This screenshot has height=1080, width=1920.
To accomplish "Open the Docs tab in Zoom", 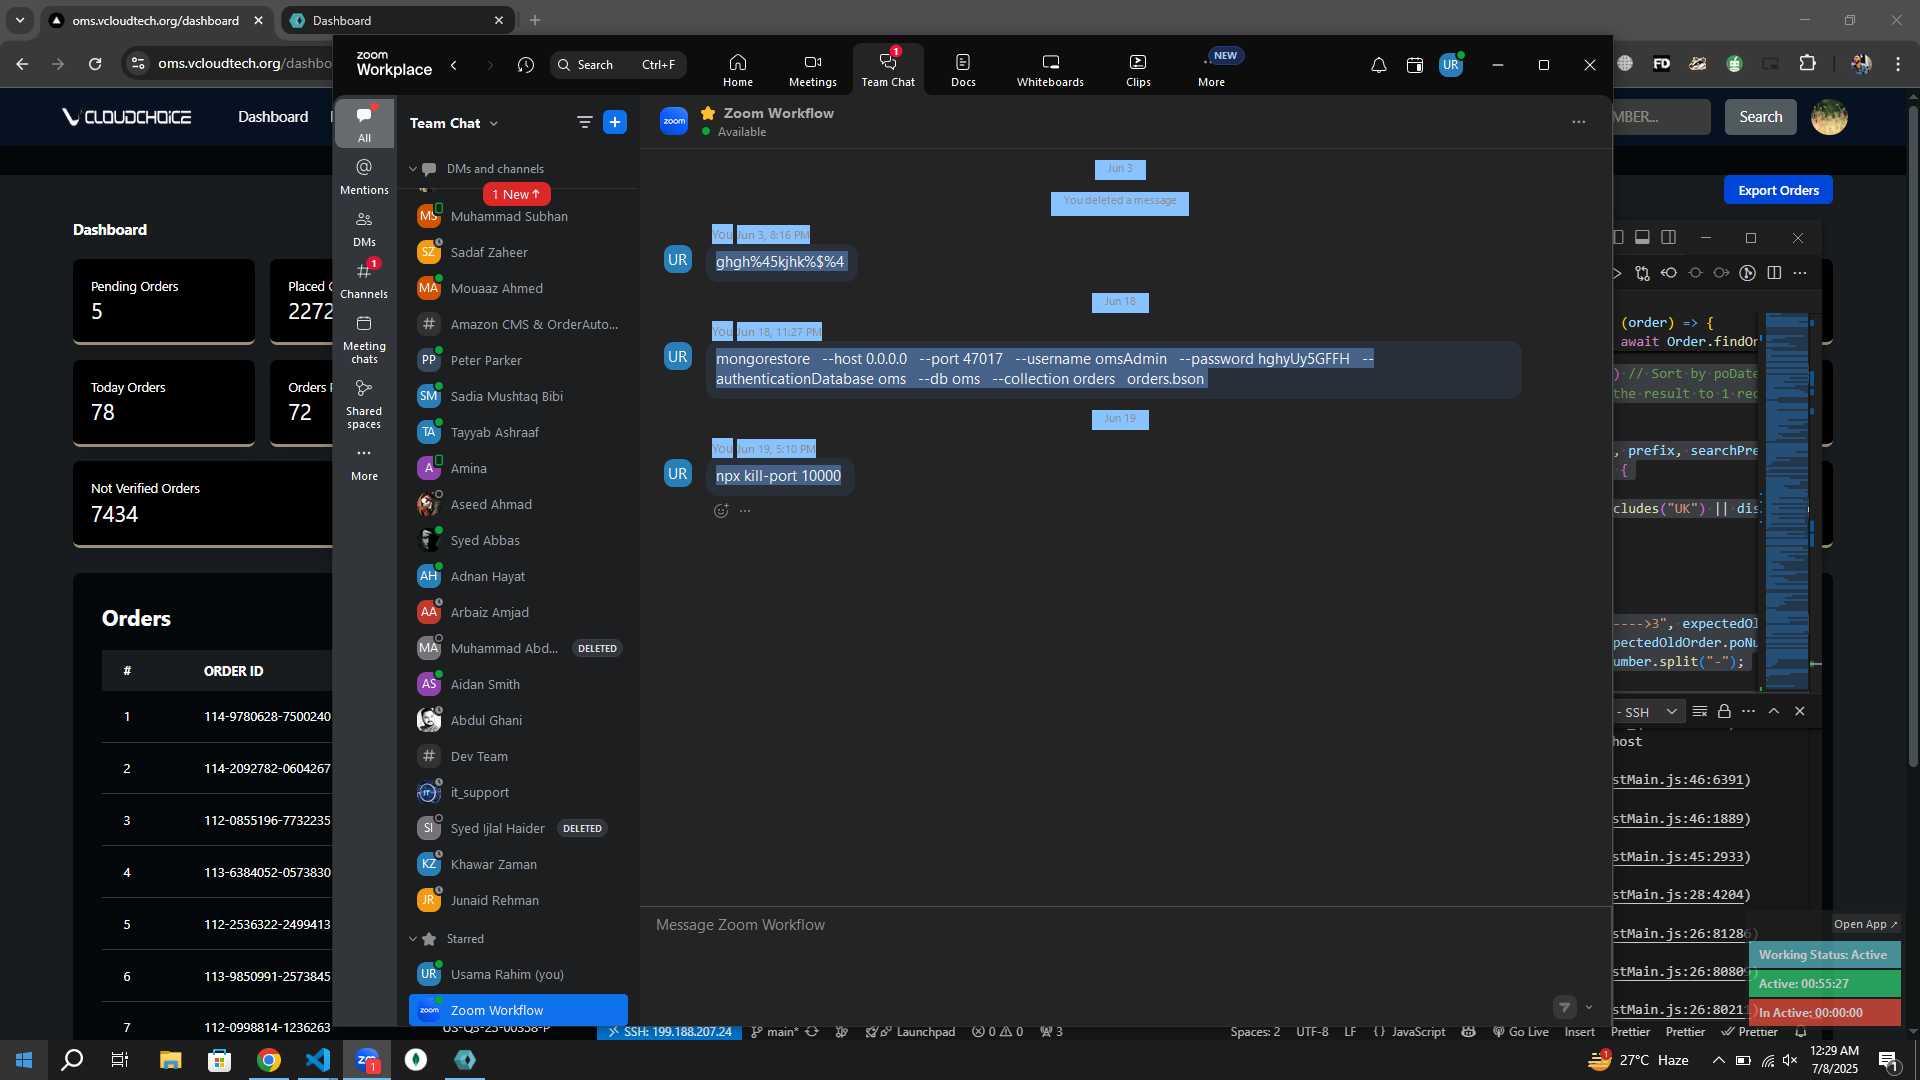I will click(x=963, y=70).
